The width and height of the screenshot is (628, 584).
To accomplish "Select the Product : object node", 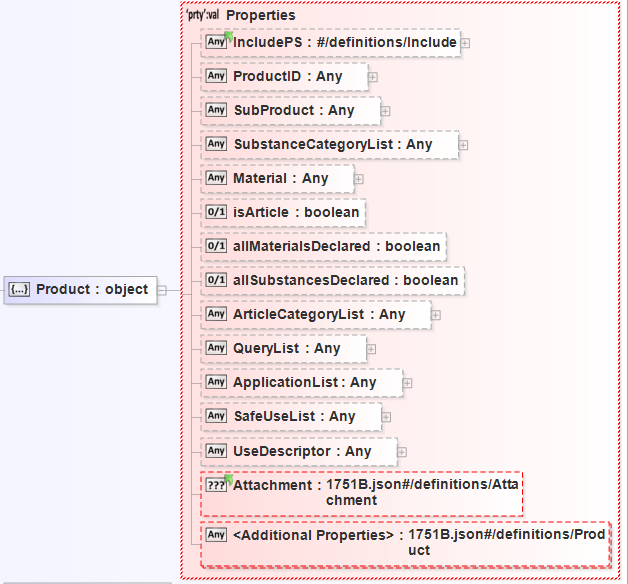I will tap(90, 290).
